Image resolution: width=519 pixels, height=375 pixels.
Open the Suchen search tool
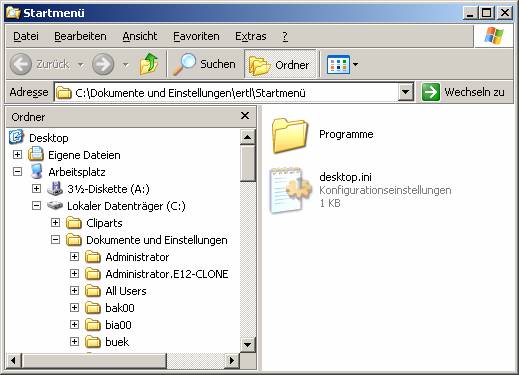pyautogui.click(x=204, y=64)
